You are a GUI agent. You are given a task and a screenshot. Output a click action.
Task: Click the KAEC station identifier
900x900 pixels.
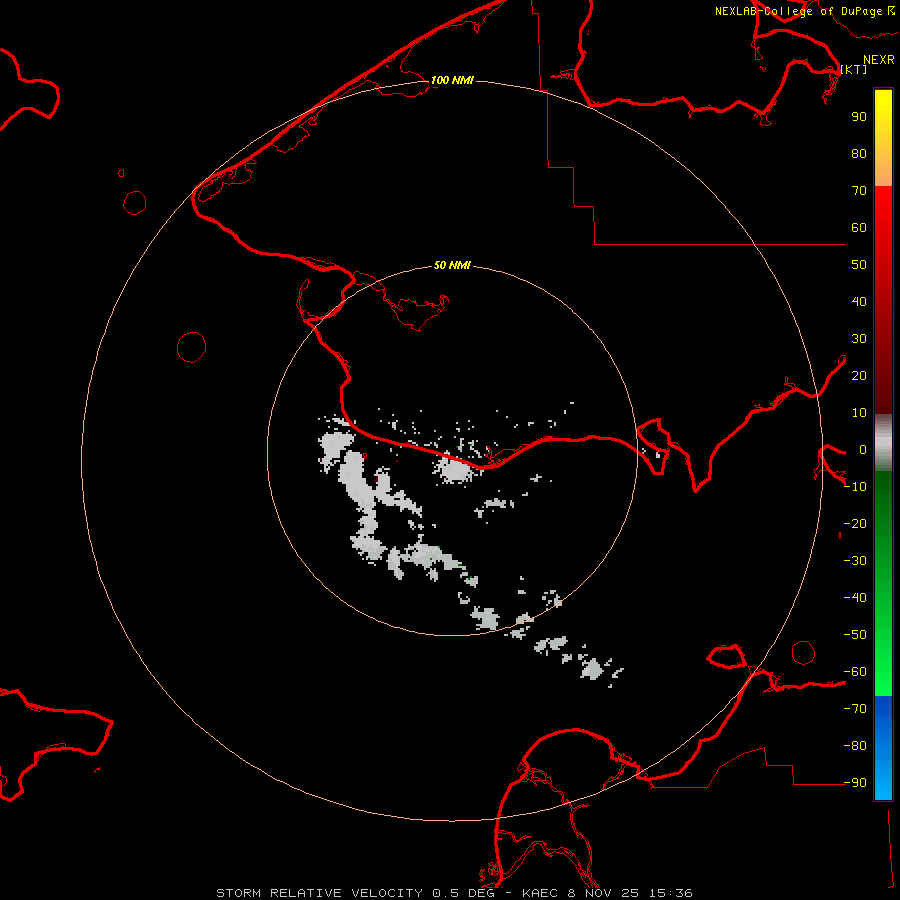coord(540,893)
